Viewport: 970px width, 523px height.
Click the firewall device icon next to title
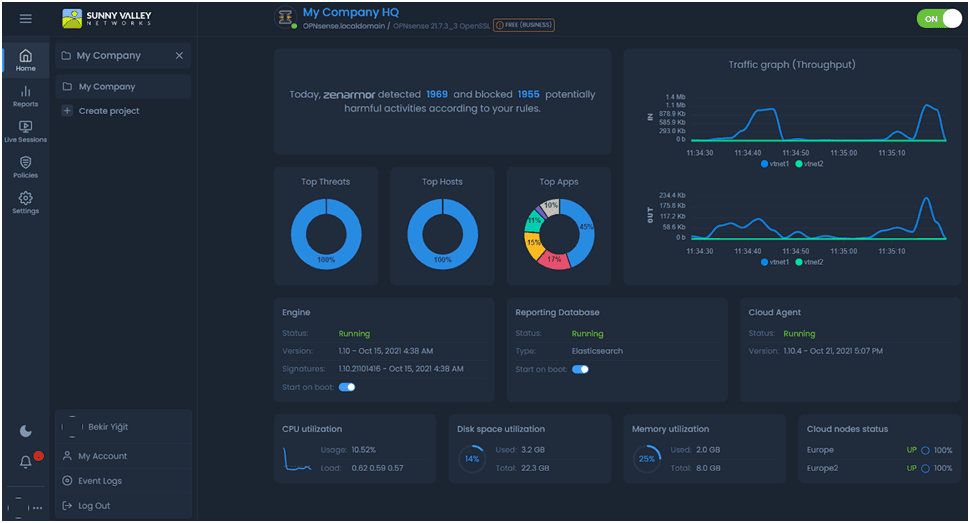pos(285,18)
